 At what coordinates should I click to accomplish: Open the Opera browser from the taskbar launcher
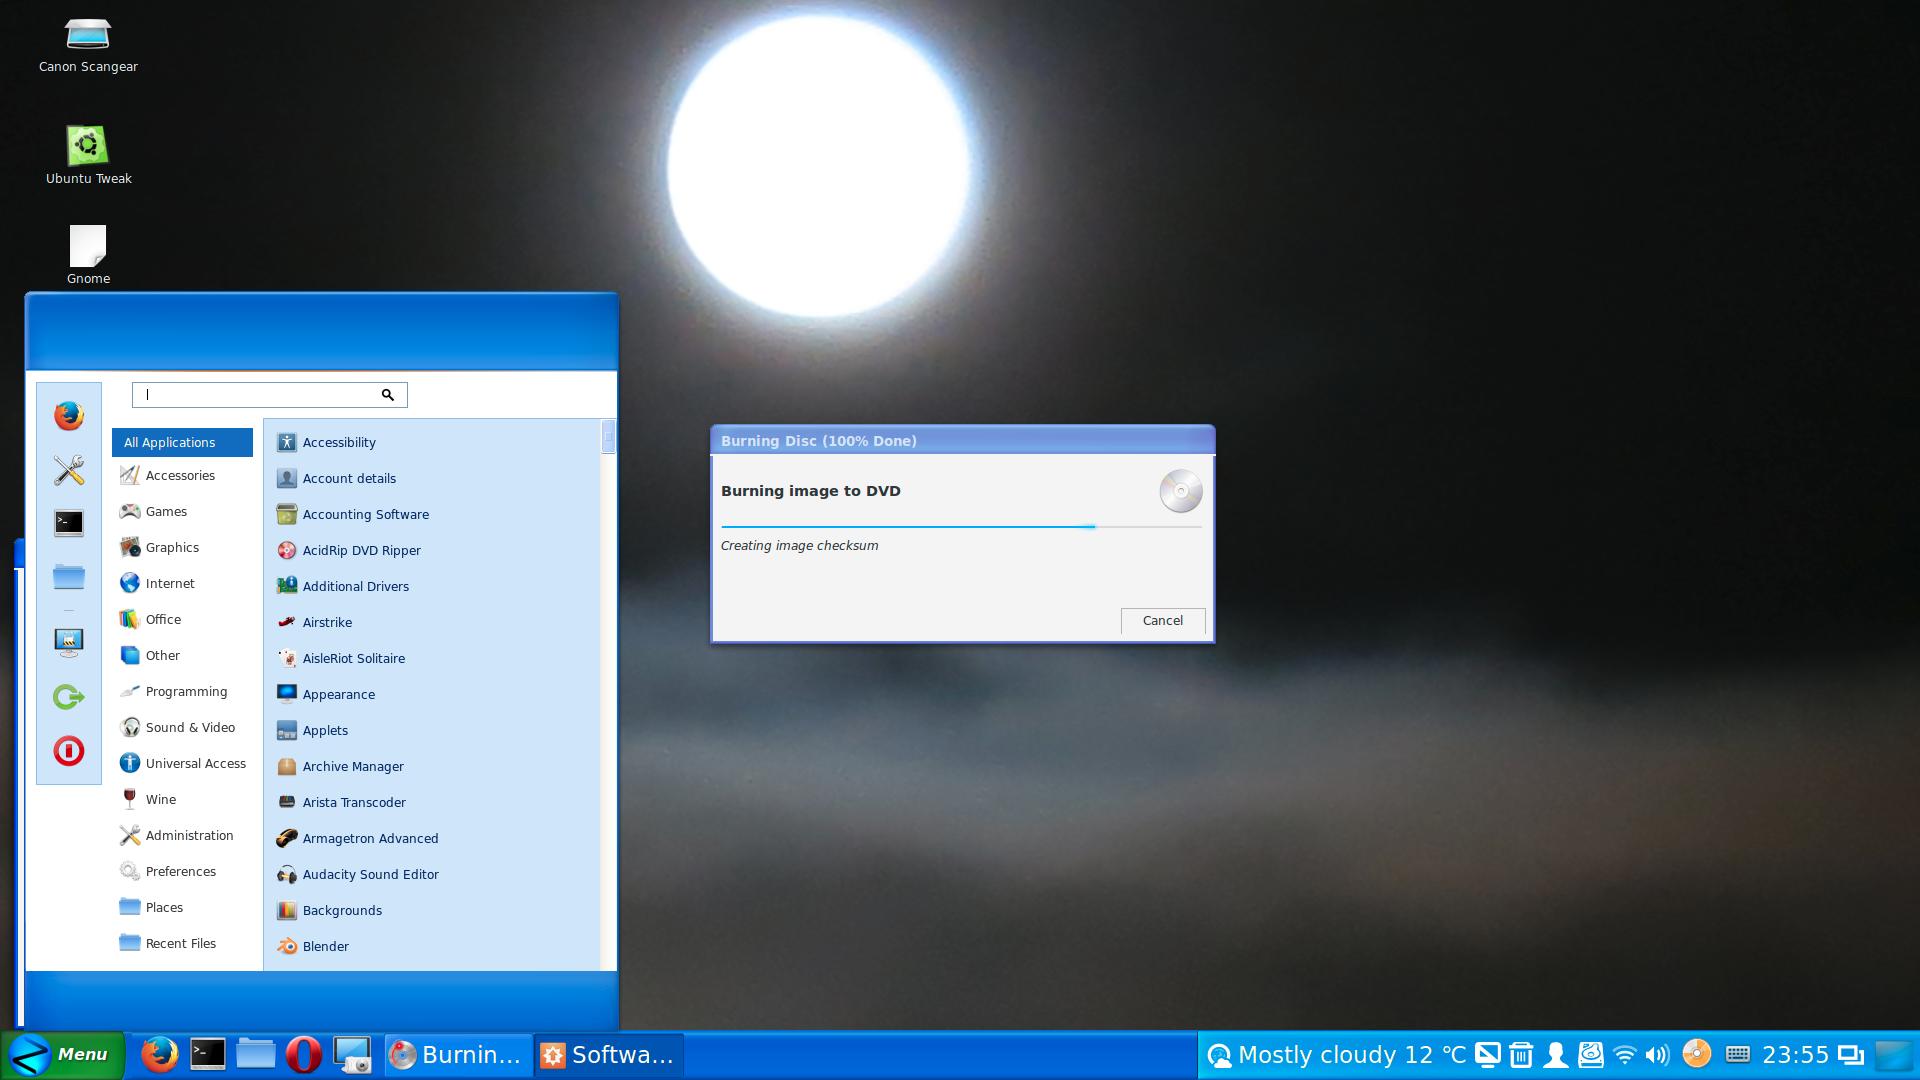pyautogui.click(x=304, y=1054)
